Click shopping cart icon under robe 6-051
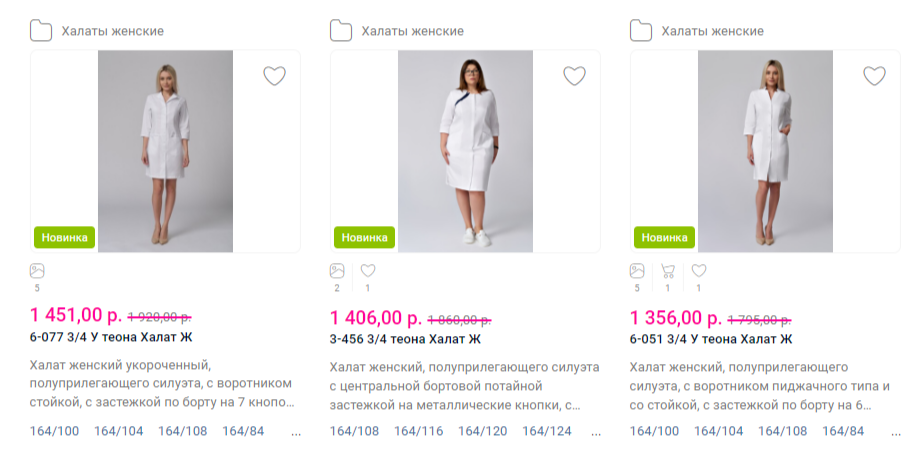The width and height of the screenshot is (901, 450). click(668, 271)
